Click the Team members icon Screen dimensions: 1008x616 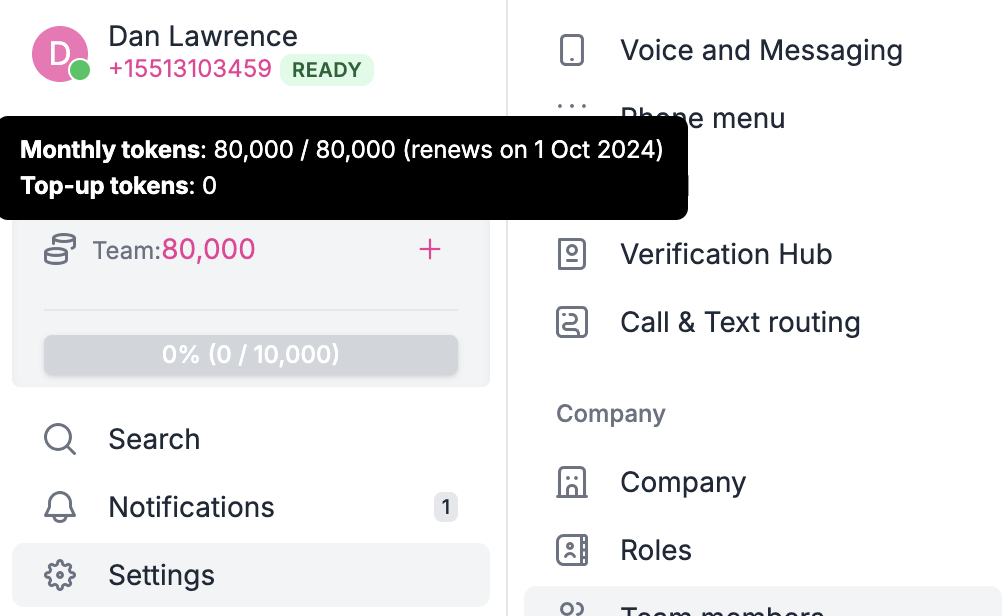point(571,610)
